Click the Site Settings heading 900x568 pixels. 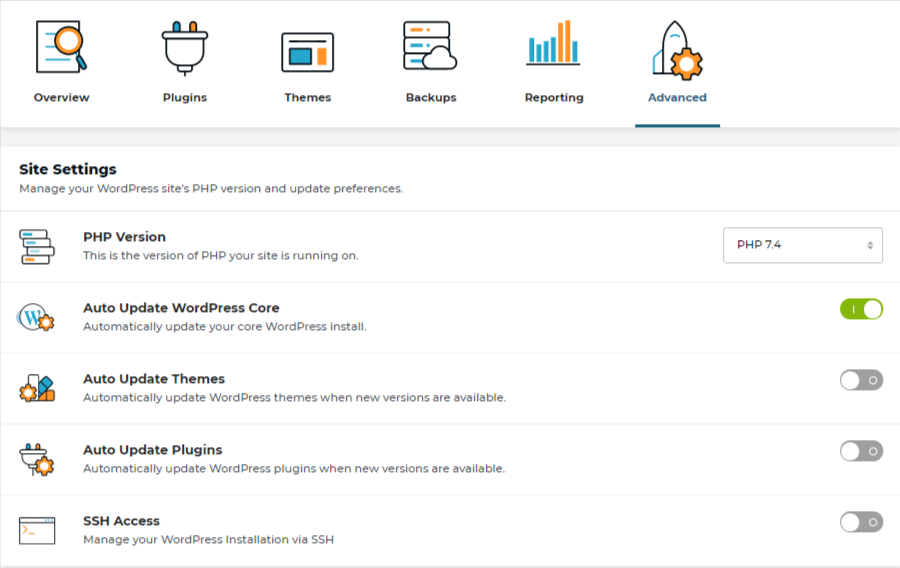click(x=68, y=169)
